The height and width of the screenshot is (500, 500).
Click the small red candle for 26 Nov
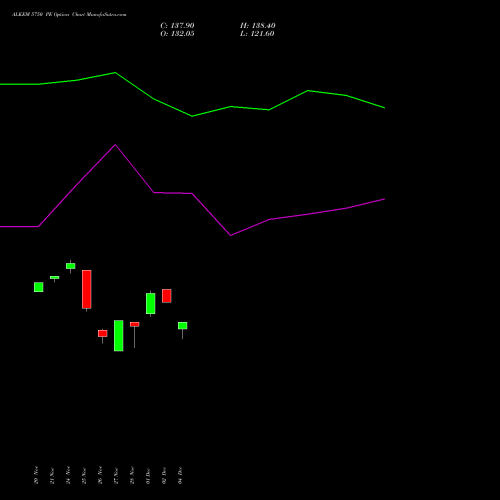[x=103, y=333]
